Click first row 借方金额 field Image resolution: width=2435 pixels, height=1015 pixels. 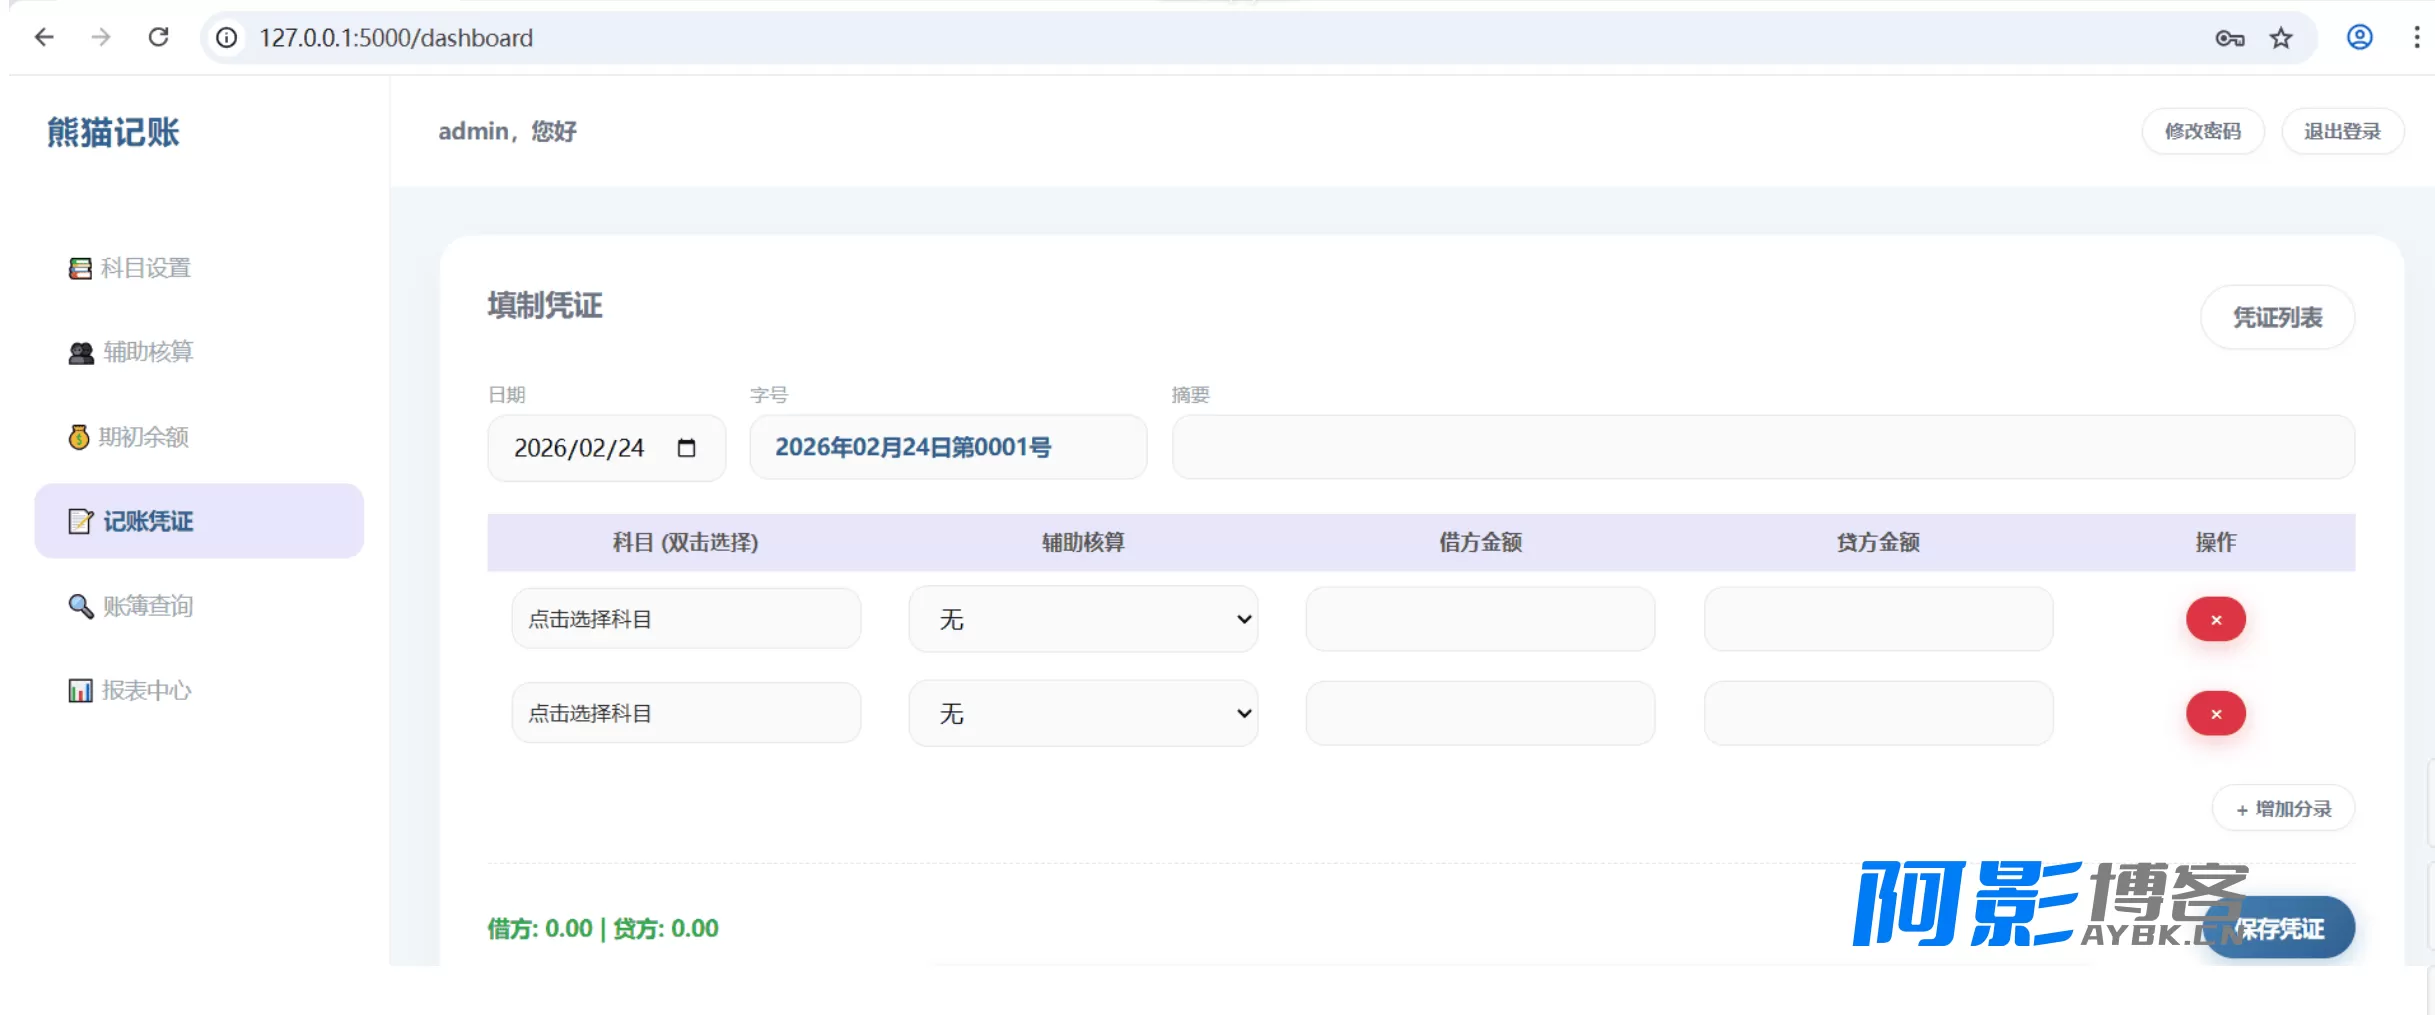1480,619
